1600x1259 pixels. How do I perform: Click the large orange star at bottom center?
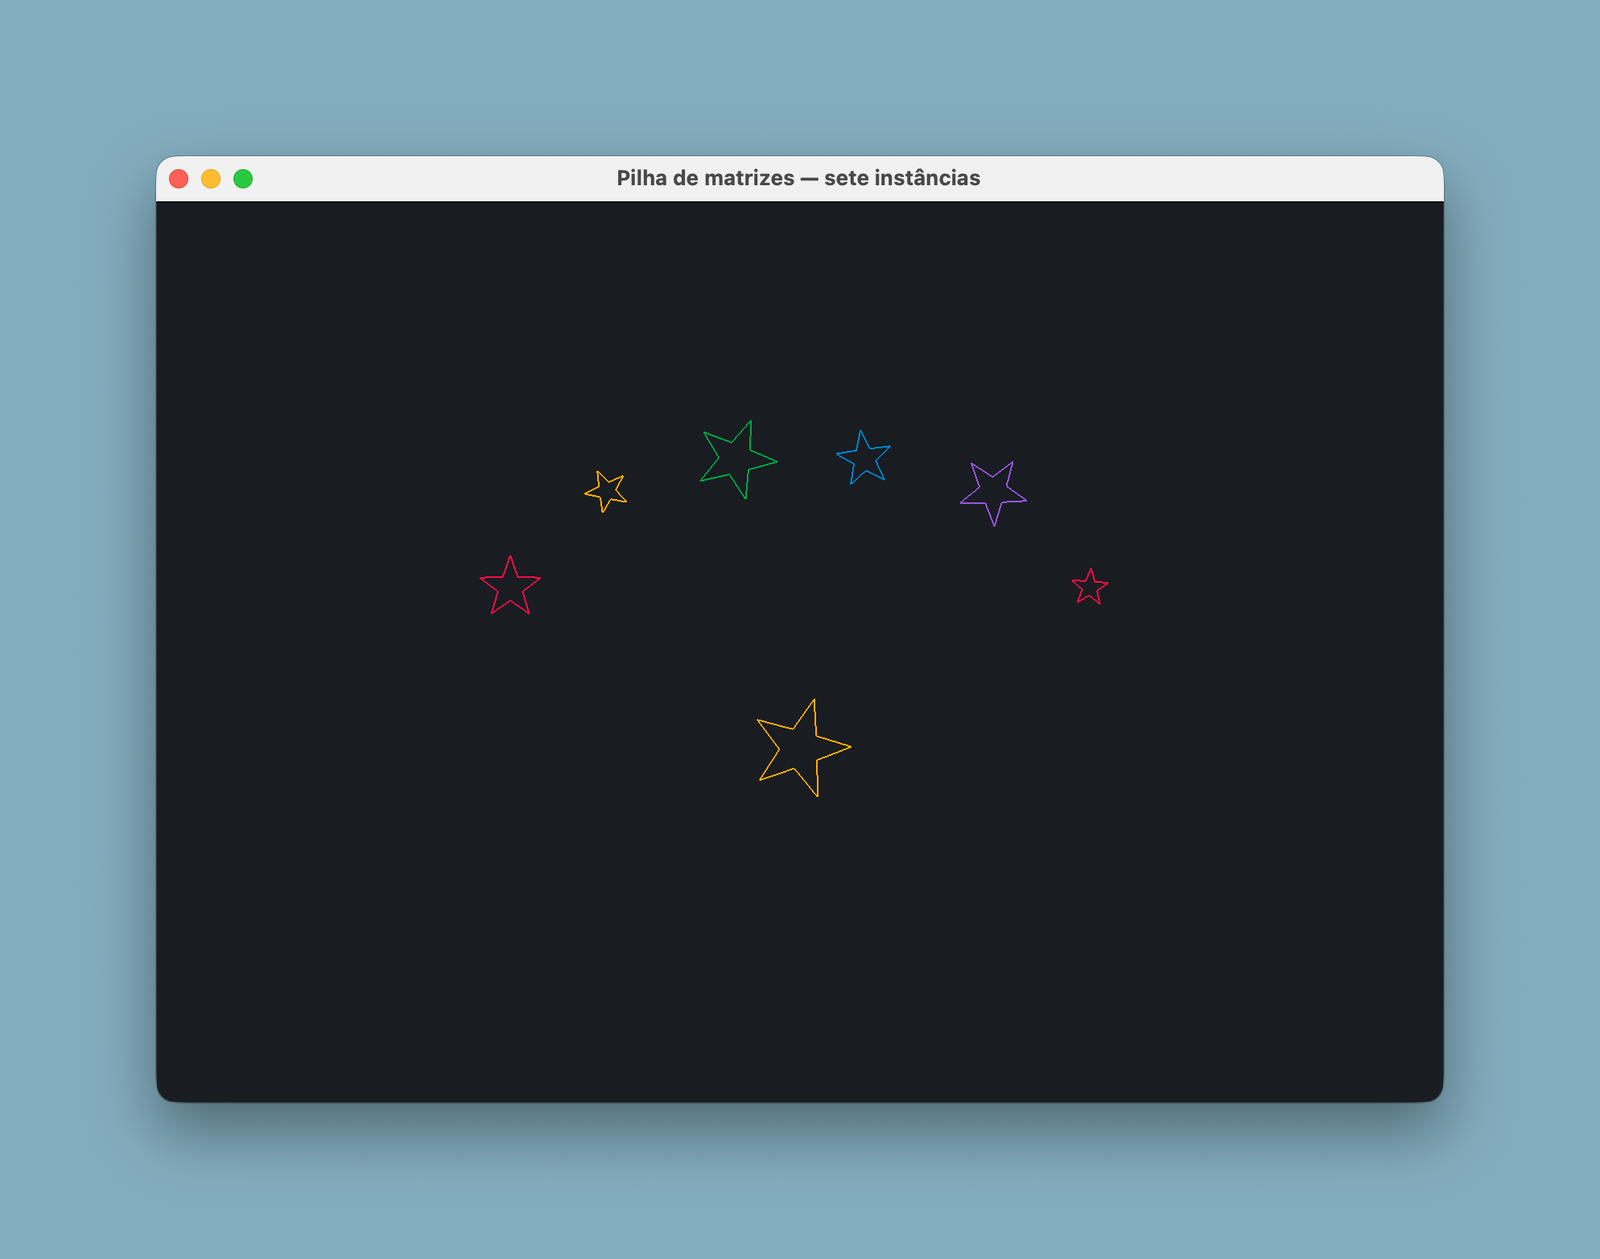point(802,748)
